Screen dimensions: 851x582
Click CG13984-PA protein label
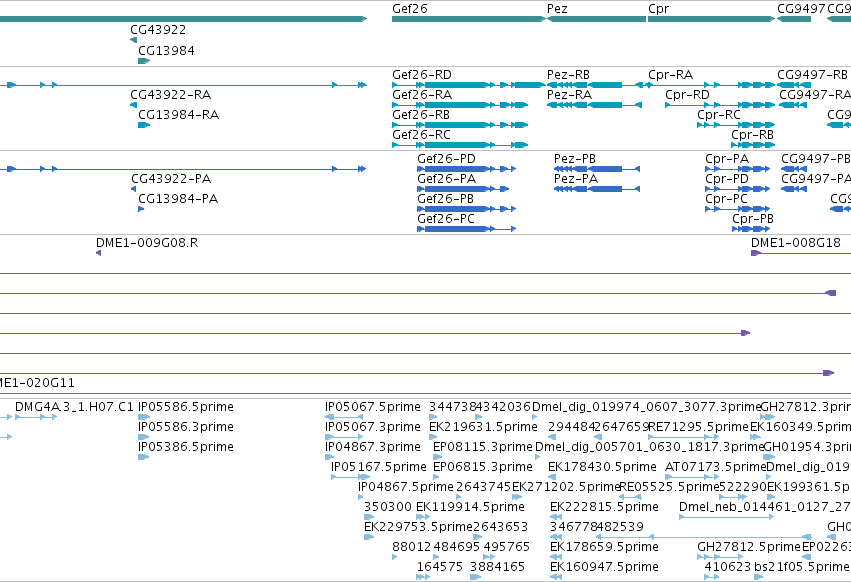coord(178,199)
